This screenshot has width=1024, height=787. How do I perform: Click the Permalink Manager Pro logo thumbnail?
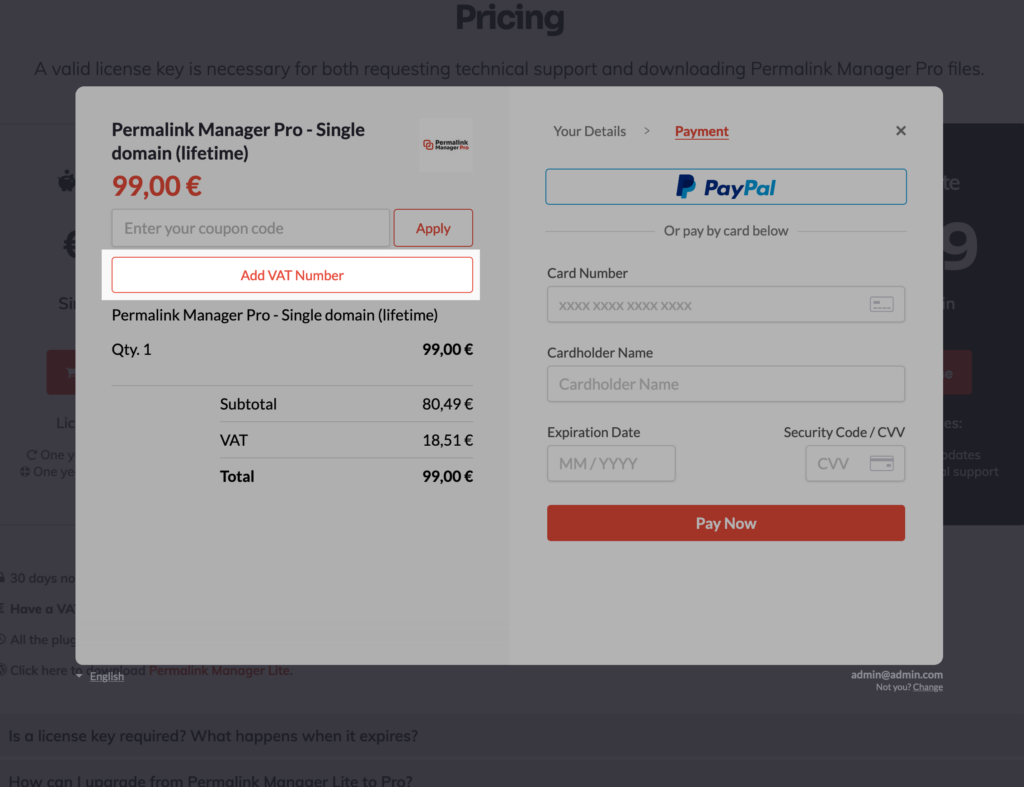tap(446, 145)
